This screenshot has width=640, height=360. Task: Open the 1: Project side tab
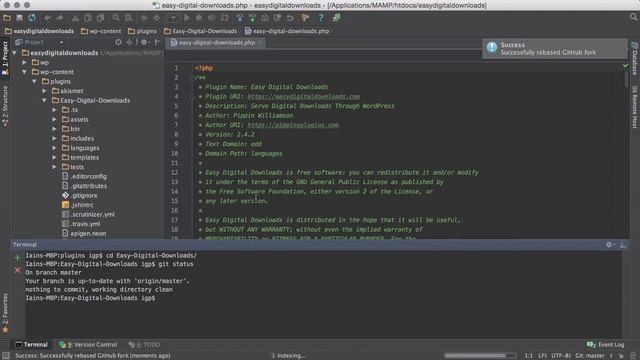(5, 58)
